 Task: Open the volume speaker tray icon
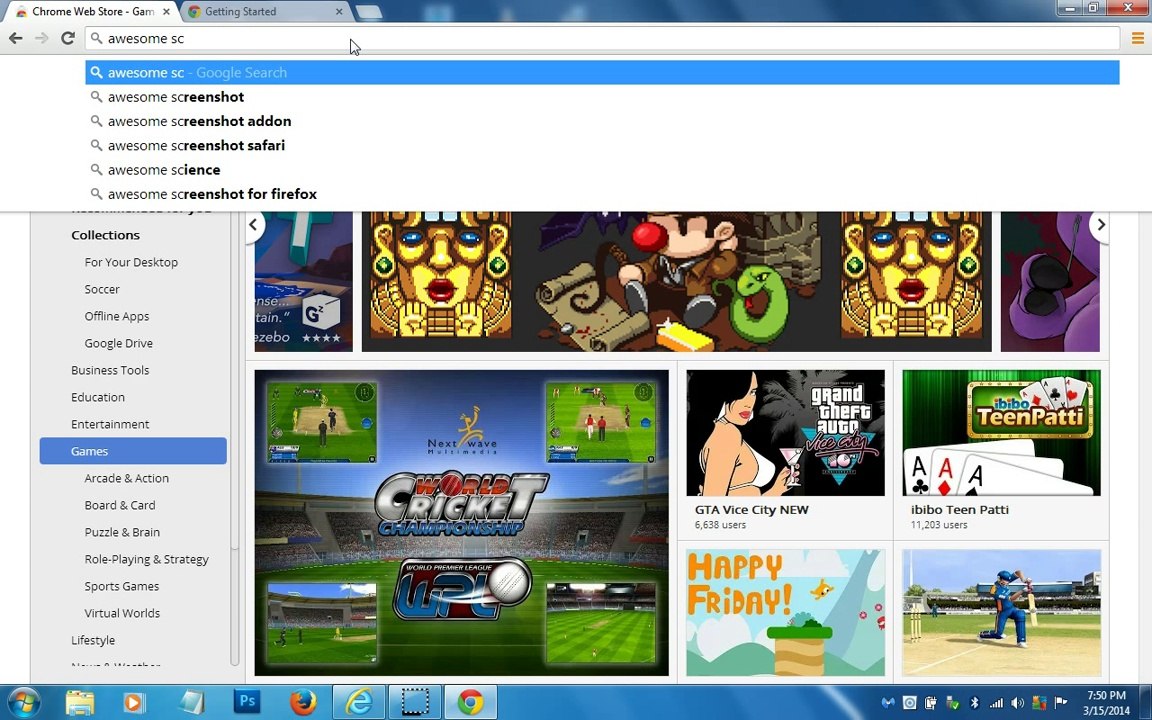[x=1018, y=703]
